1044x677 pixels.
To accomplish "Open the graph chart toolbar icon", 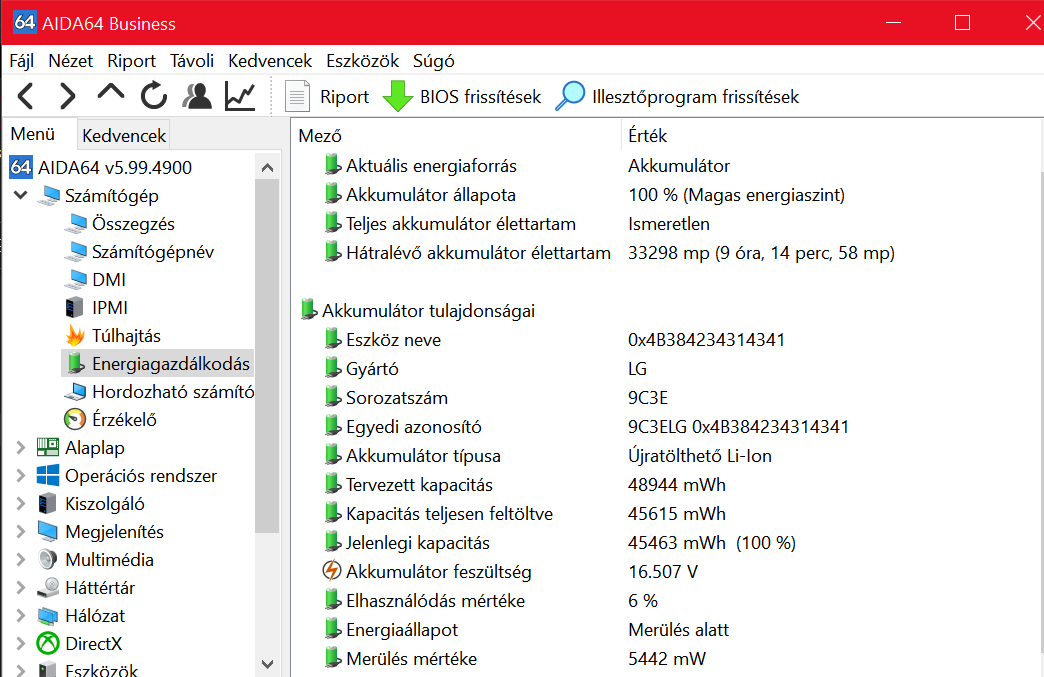I will [x=240, y=97].
